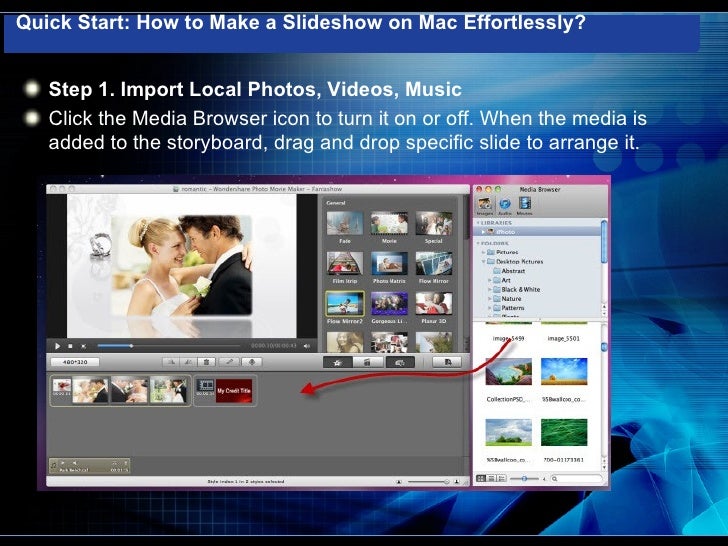This screenshot has width=728, height=546.
Task: Select the CollectionPSD_ image thumbnail
Action: click(508, 371)
